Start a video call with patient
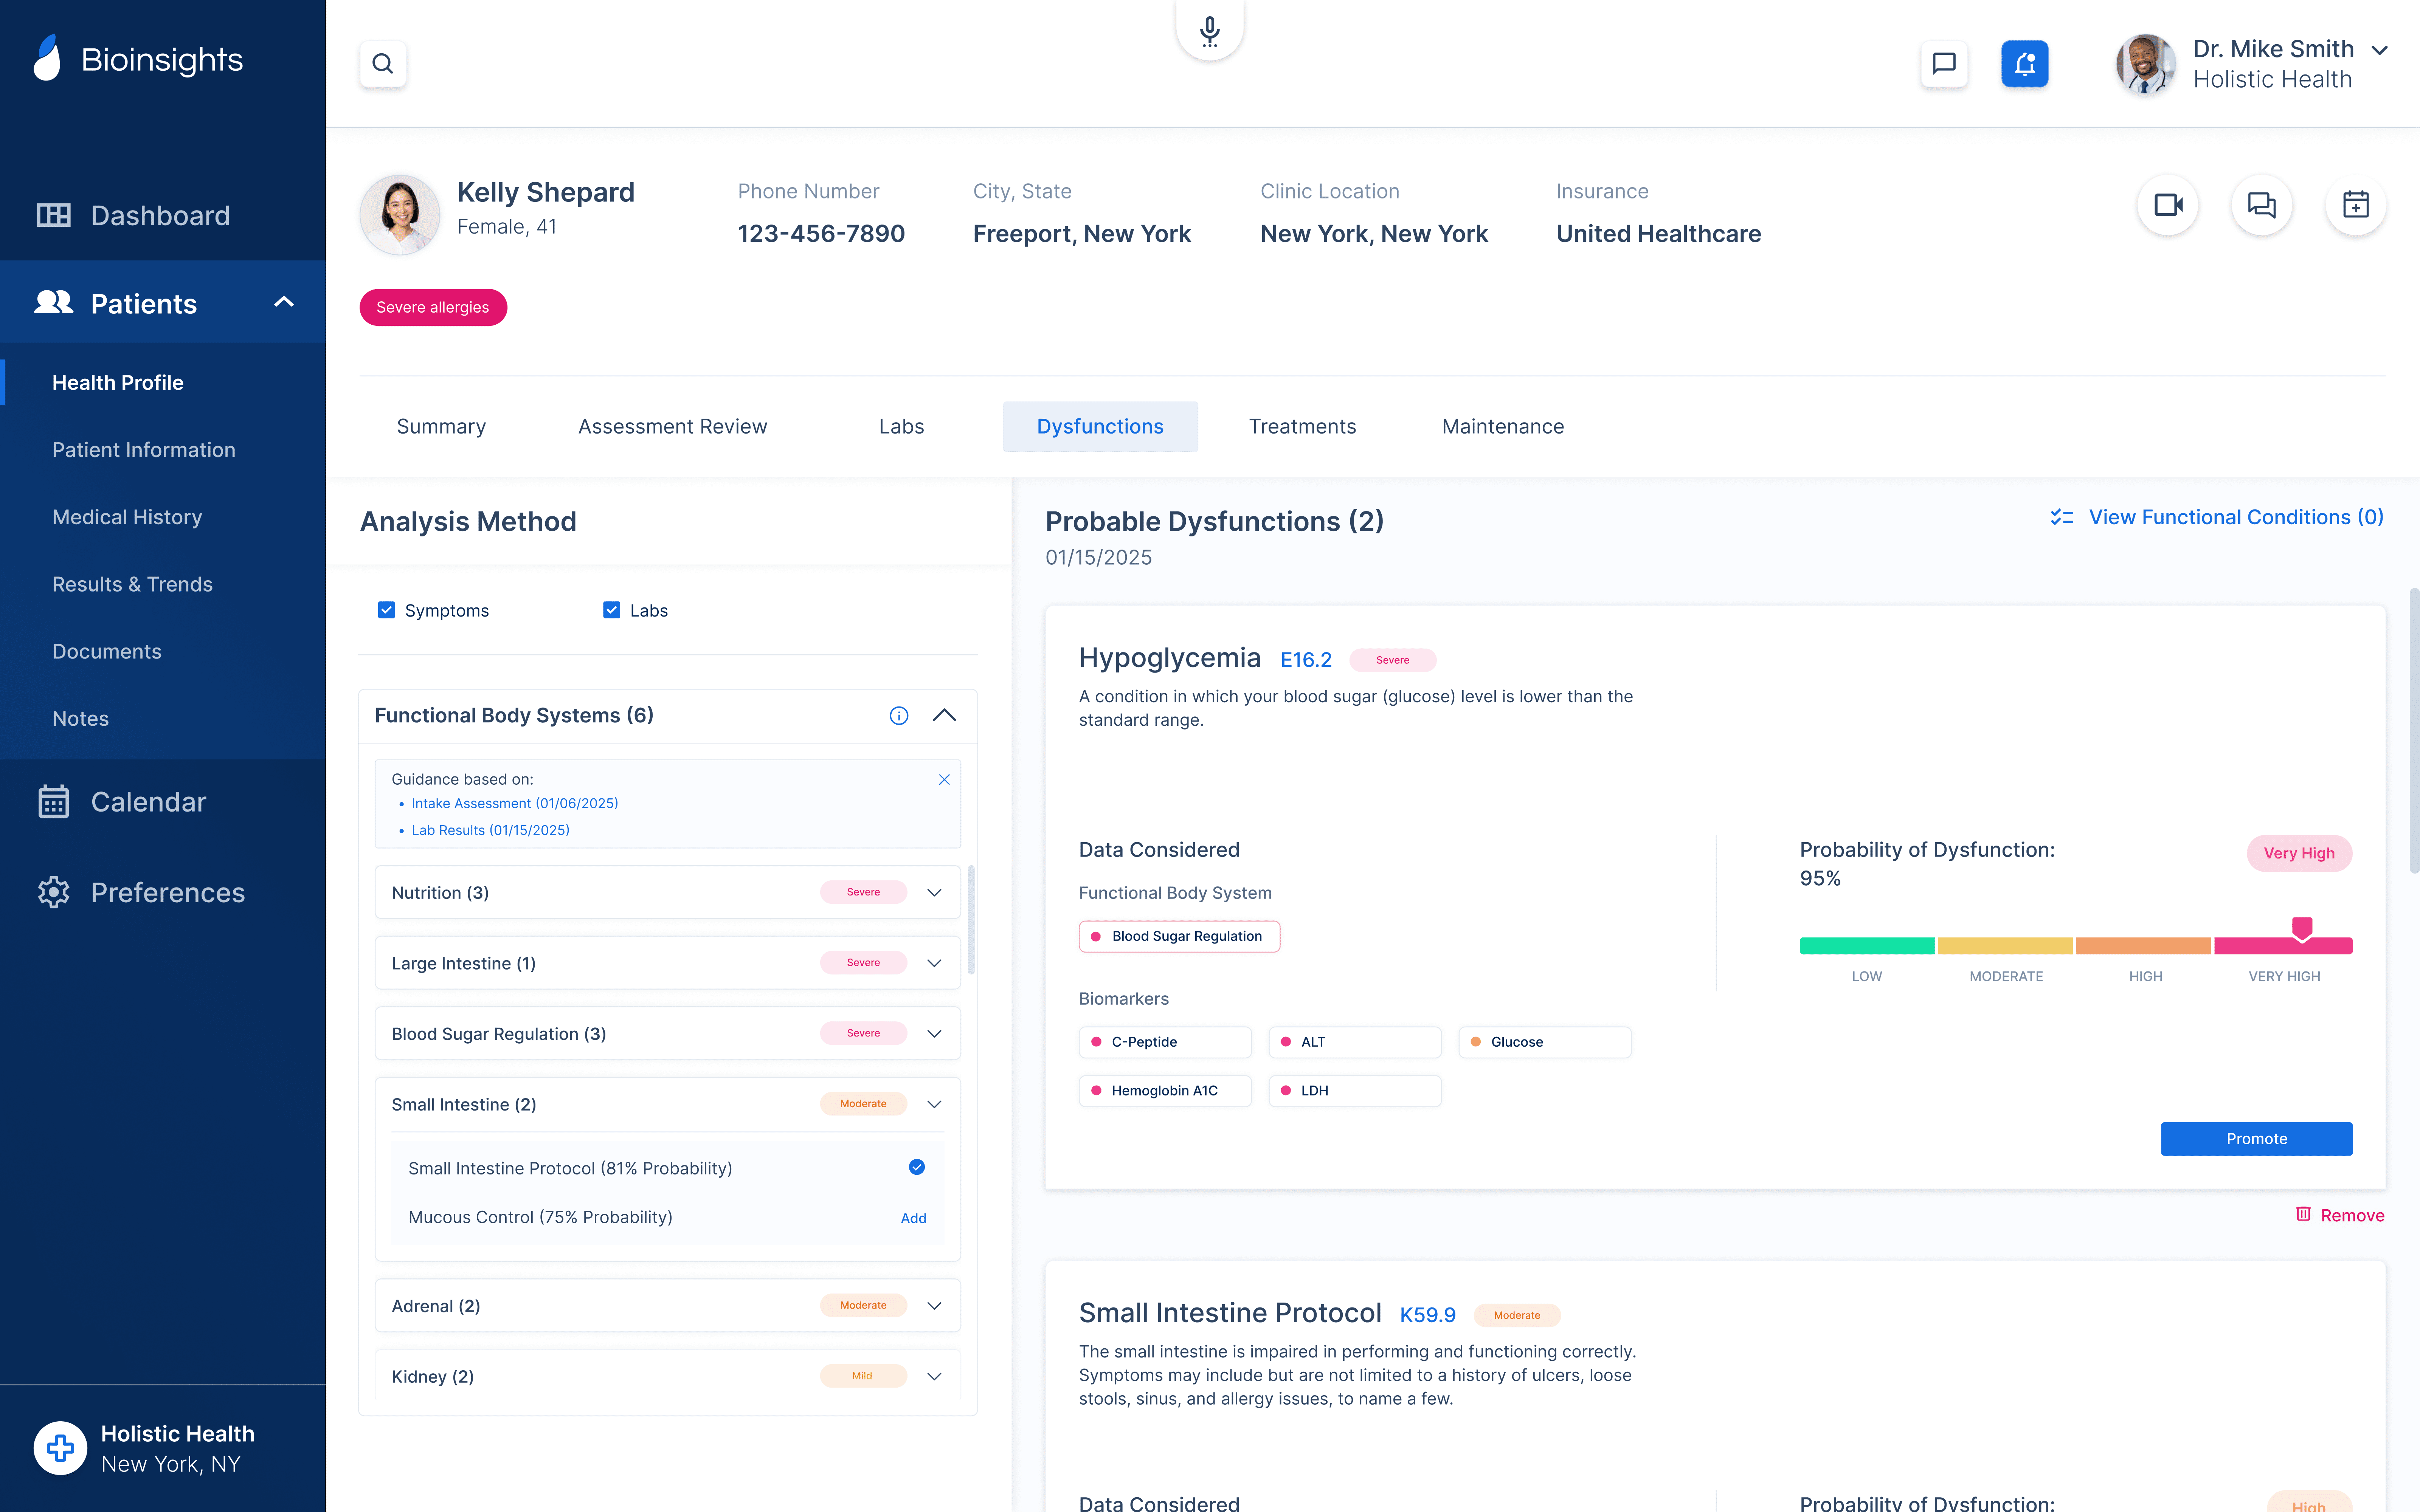Viewport: 2420px width, 1512px height. click(2168, 205)
